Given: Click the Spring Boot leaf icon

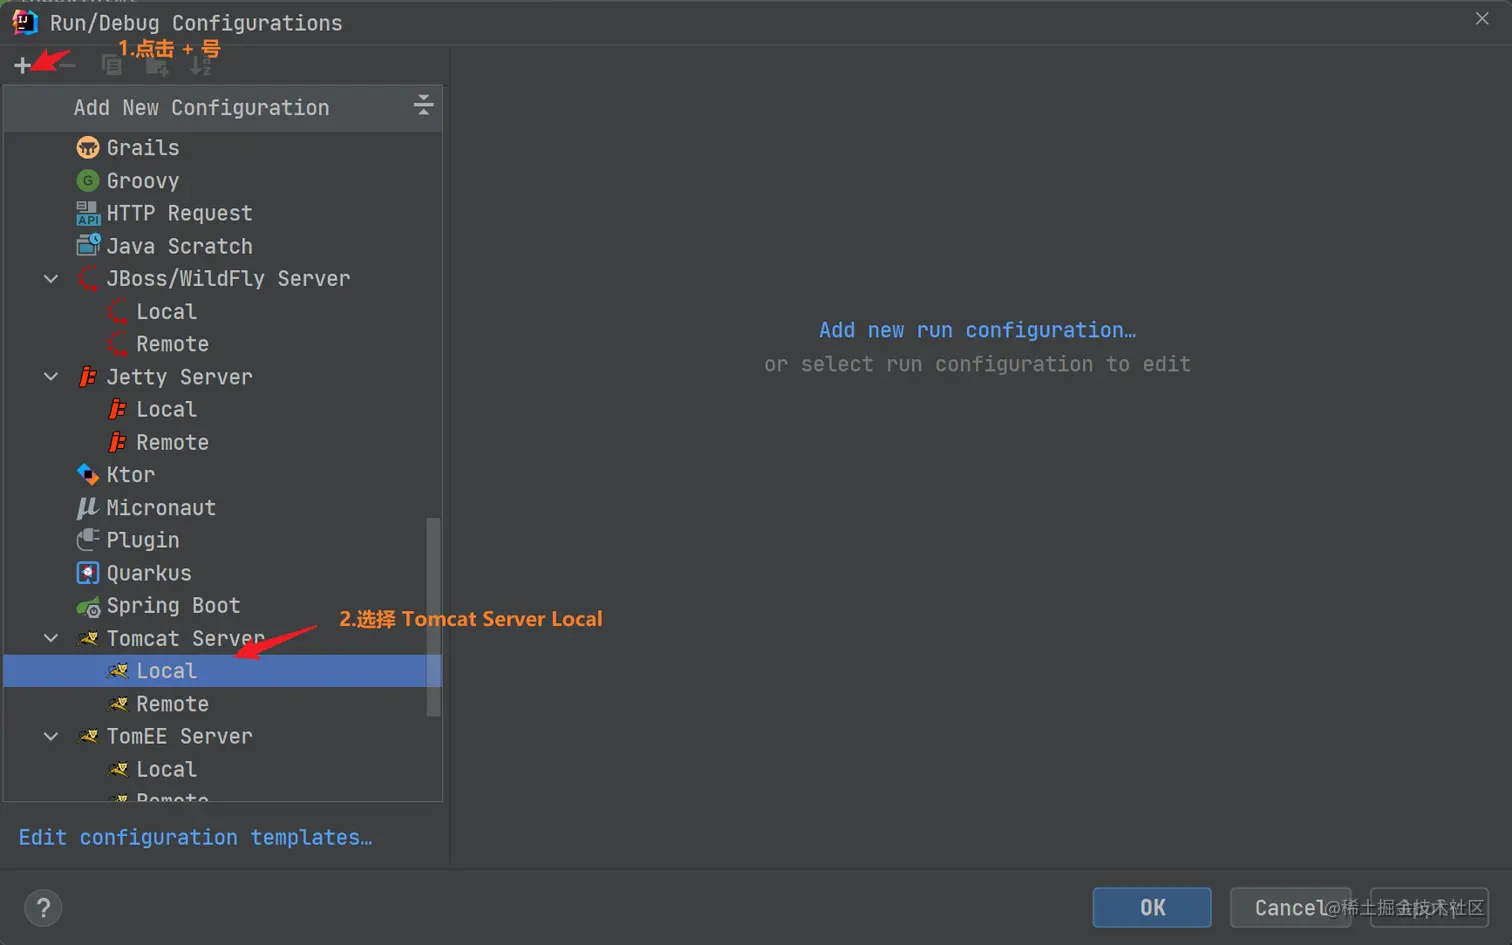Looking at the screenshot, I should (88, 606).
